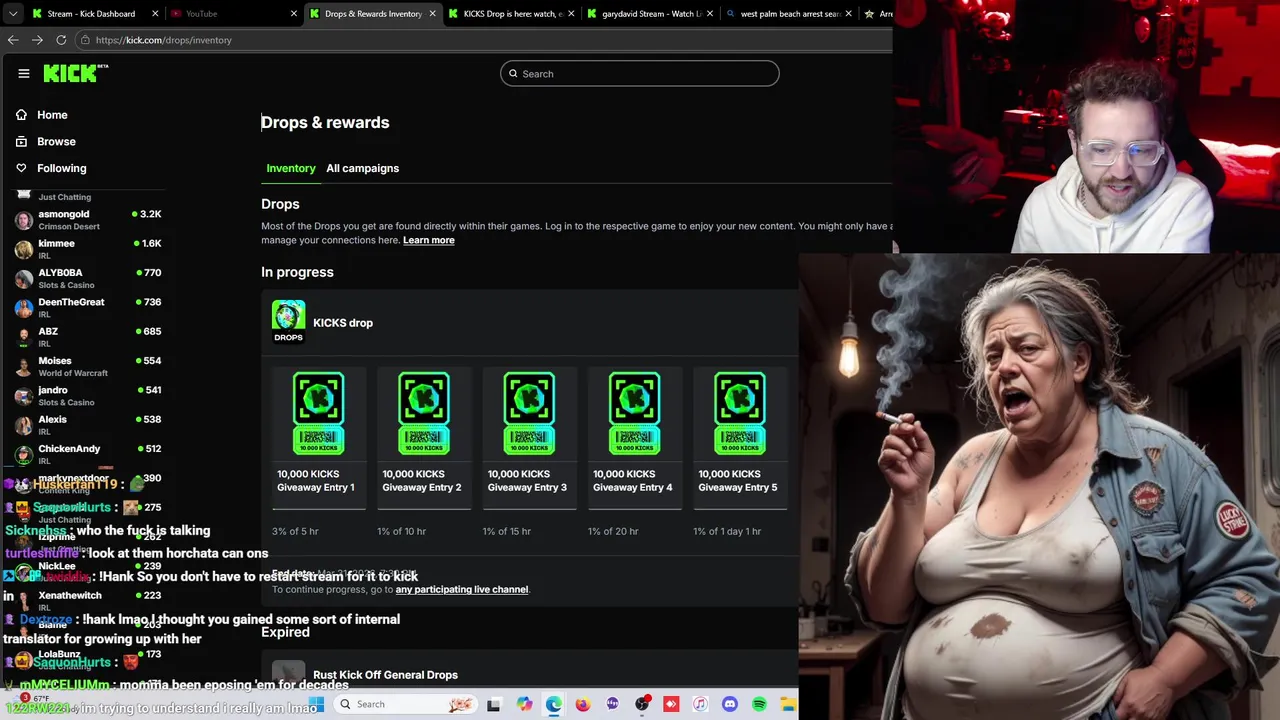Select the Giveaway Entry 2 reward badge

pos(423,413)
